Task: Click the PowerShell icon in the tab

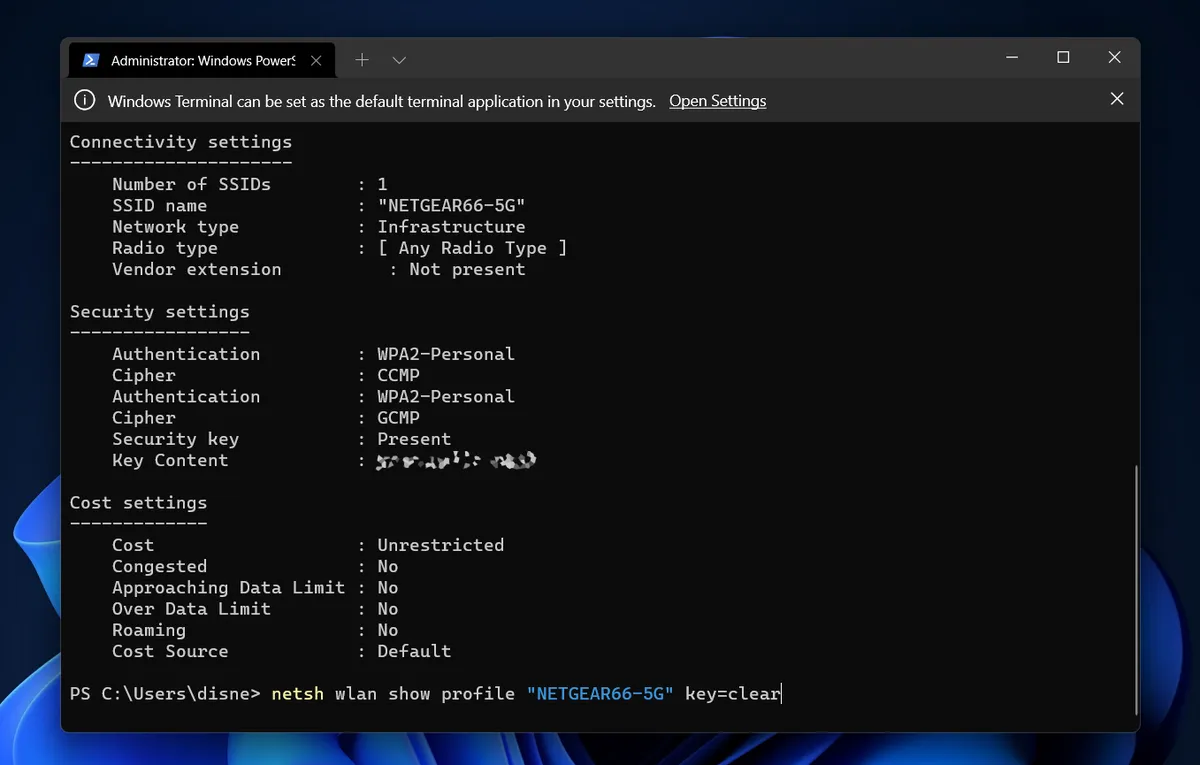Action: (x=90, y=60)
